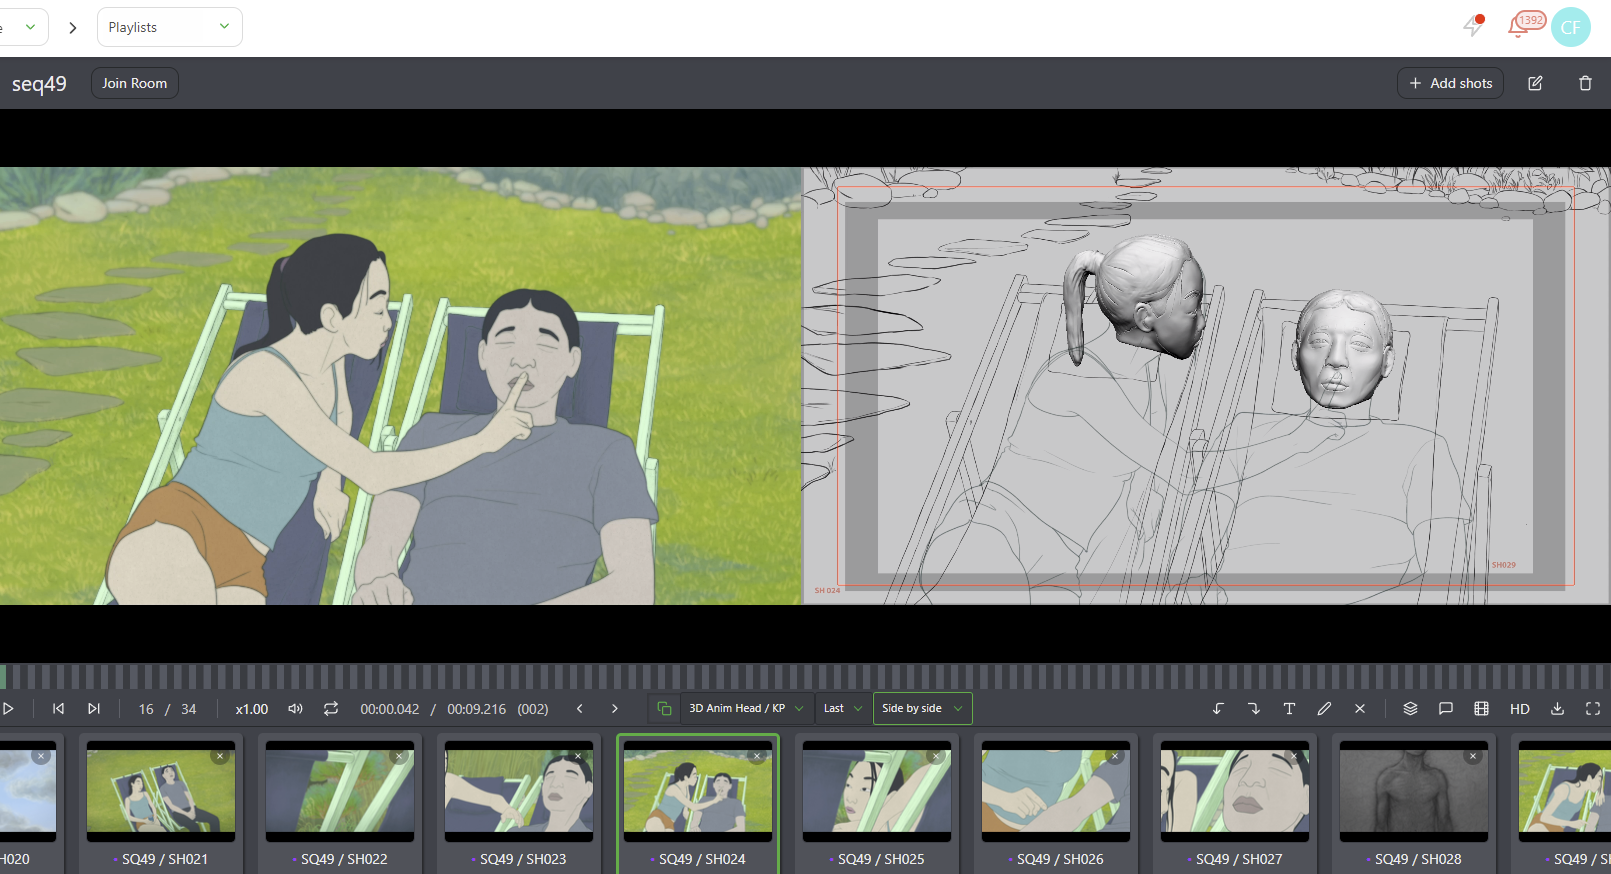Click the 00:00.042 current timecode
The image size is (1611, 874).
(390, 709)
